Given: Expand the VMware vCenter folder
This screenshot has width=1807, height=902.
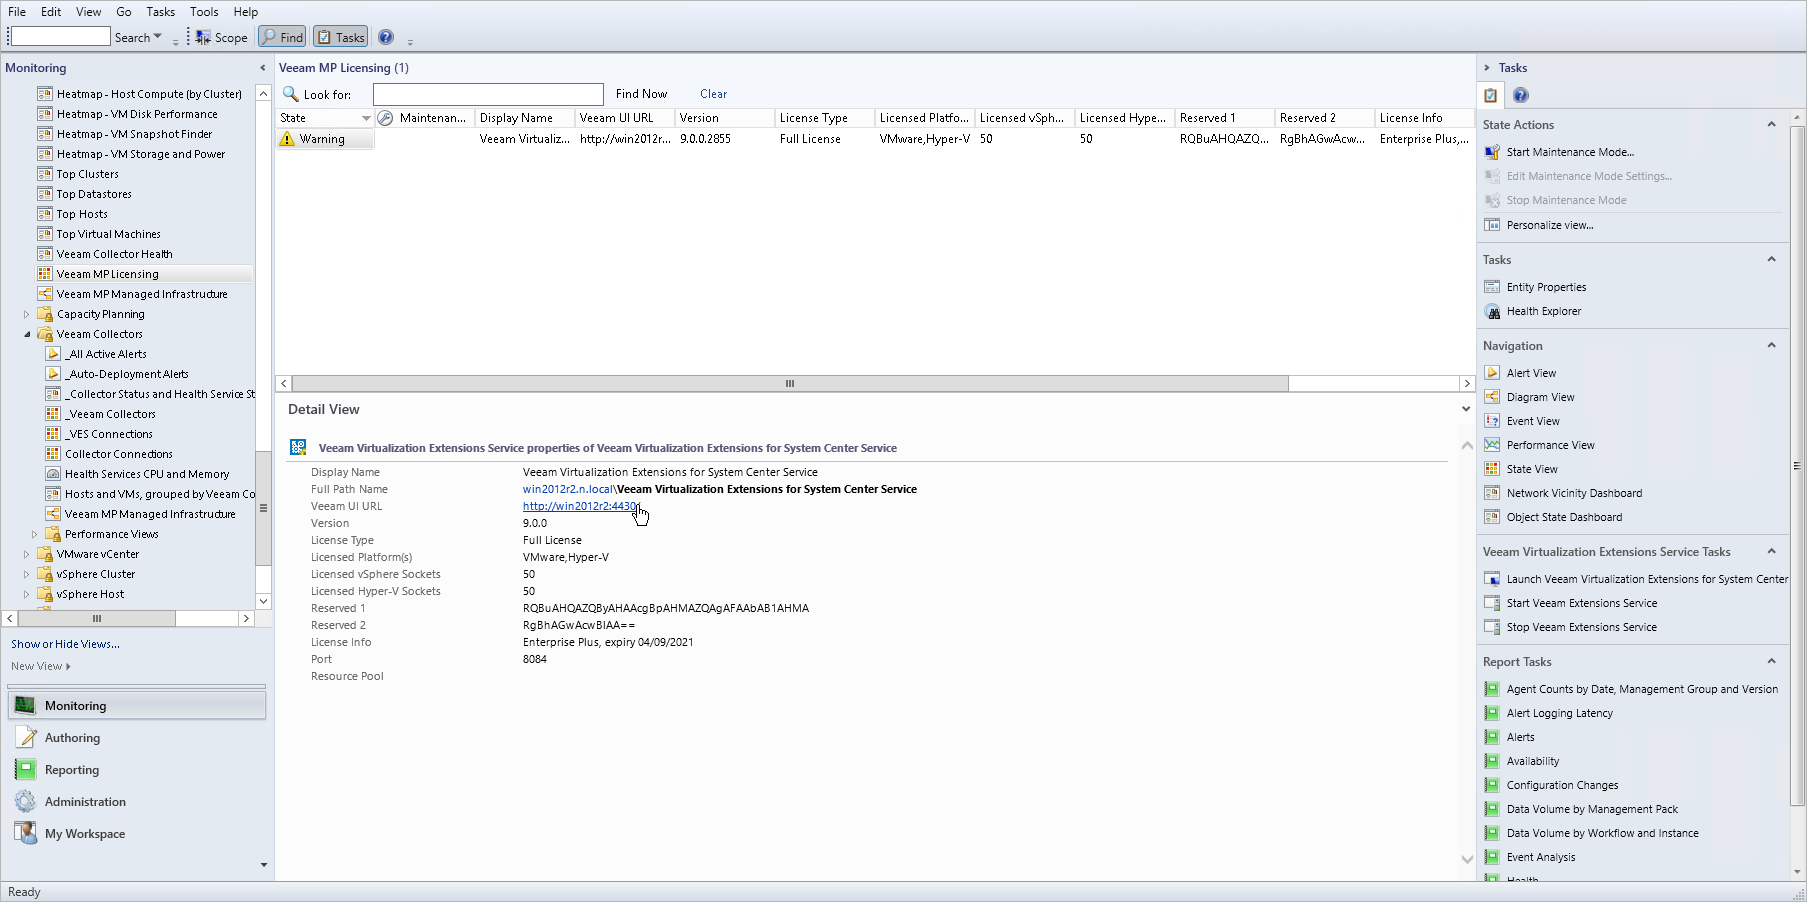Looking at the screenshot, I should (x=27, y=554).
